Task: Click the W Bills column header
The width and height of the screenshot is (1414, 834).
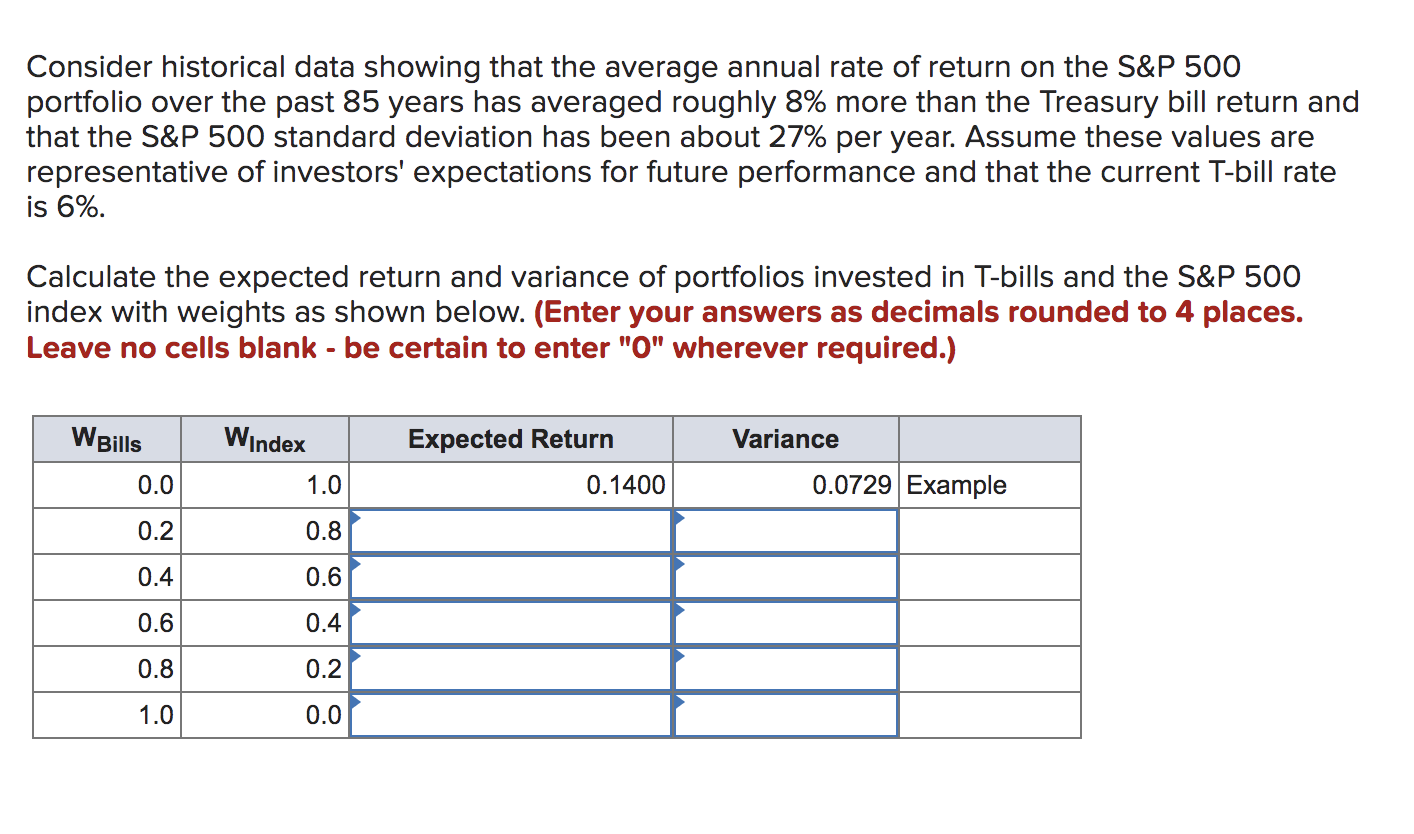Action: (106, 438)
